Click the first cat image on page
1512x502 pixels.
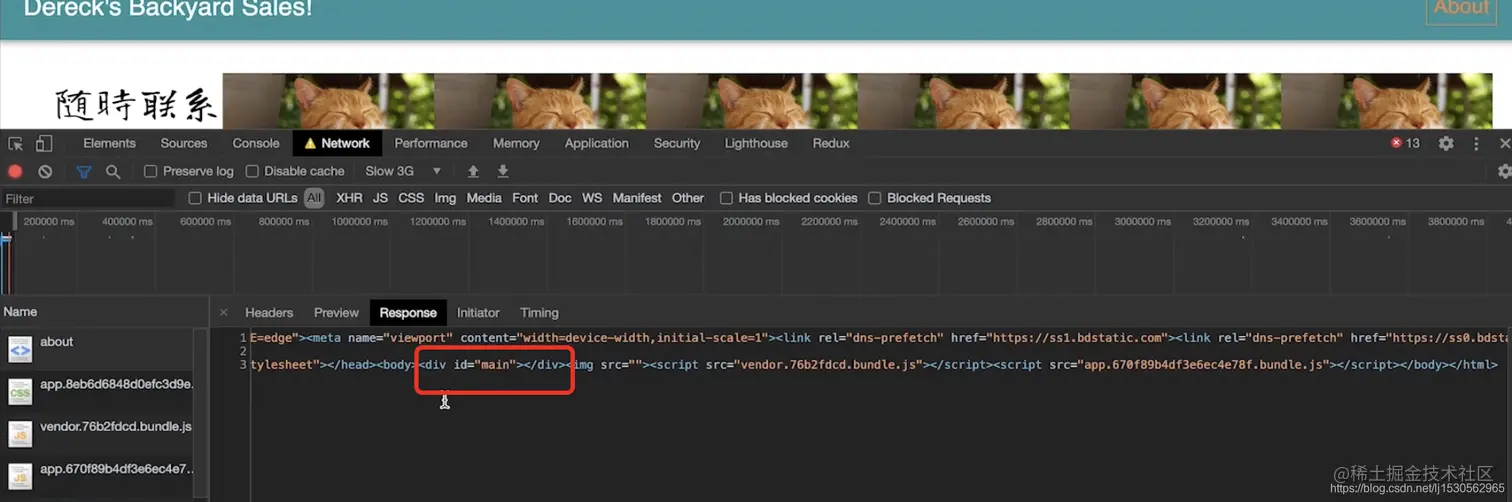tap(328, 100)
